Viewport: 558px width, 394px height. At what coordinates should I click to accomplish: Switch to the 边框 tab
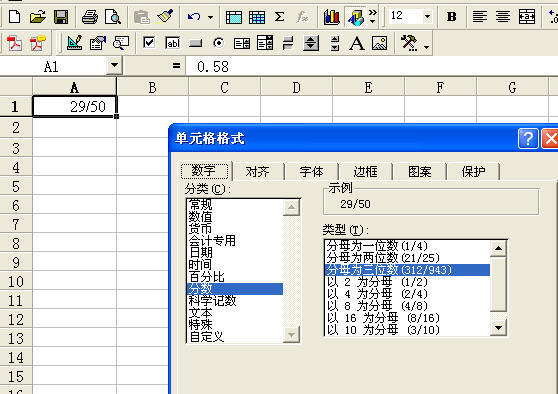(x=365, y=172)
